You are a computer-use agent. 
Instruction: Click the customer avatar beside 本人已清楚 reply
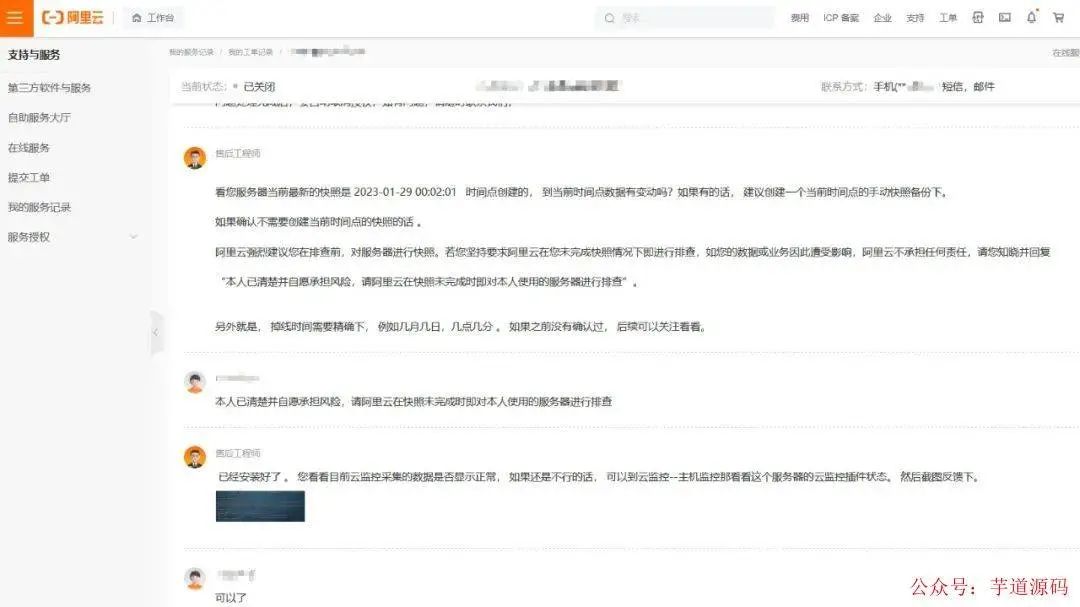[x=195, y=382]
